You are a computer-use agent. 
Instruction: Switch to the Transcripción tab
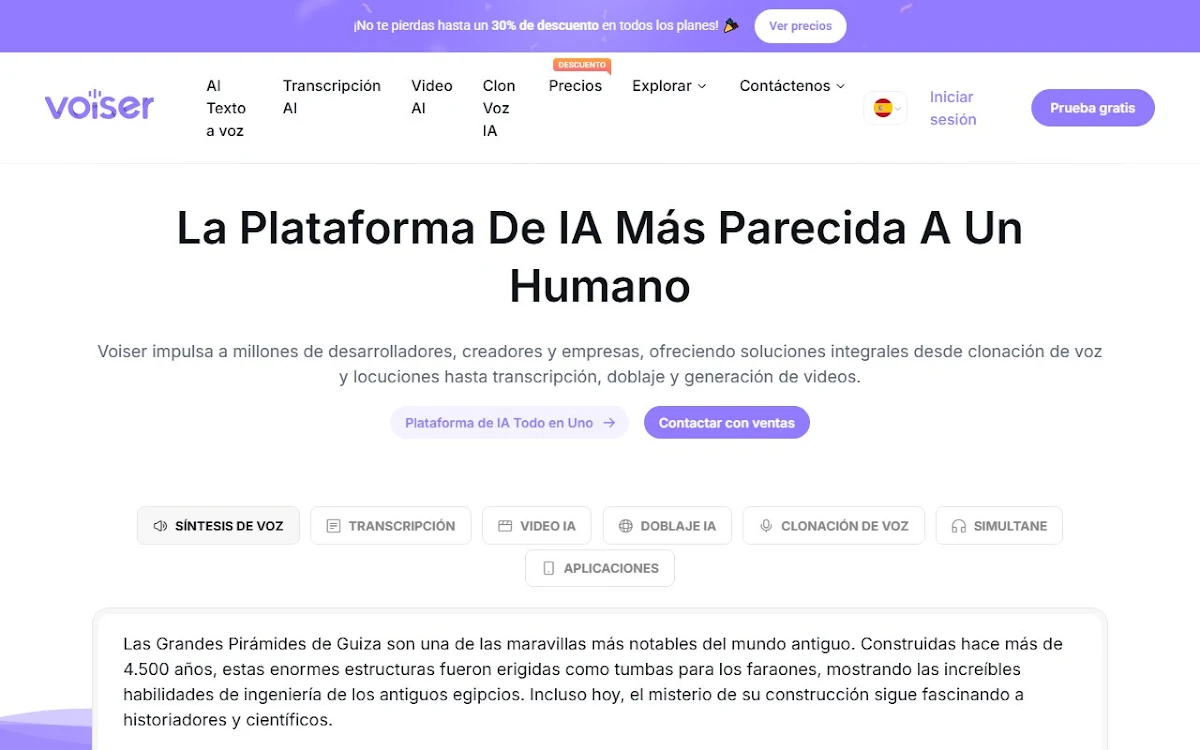[x=390, y=526]
